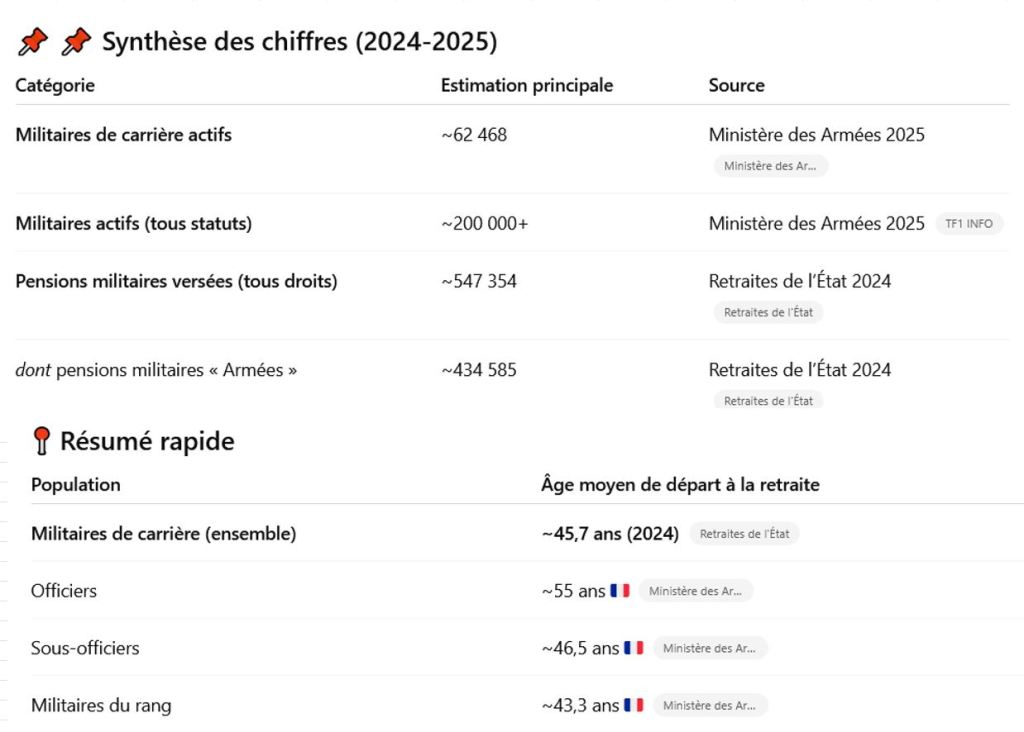Open Ministère des Ar... chip in the Officiers row
Viewport: 1024px width, 732px height.
[x=695, y=591]
